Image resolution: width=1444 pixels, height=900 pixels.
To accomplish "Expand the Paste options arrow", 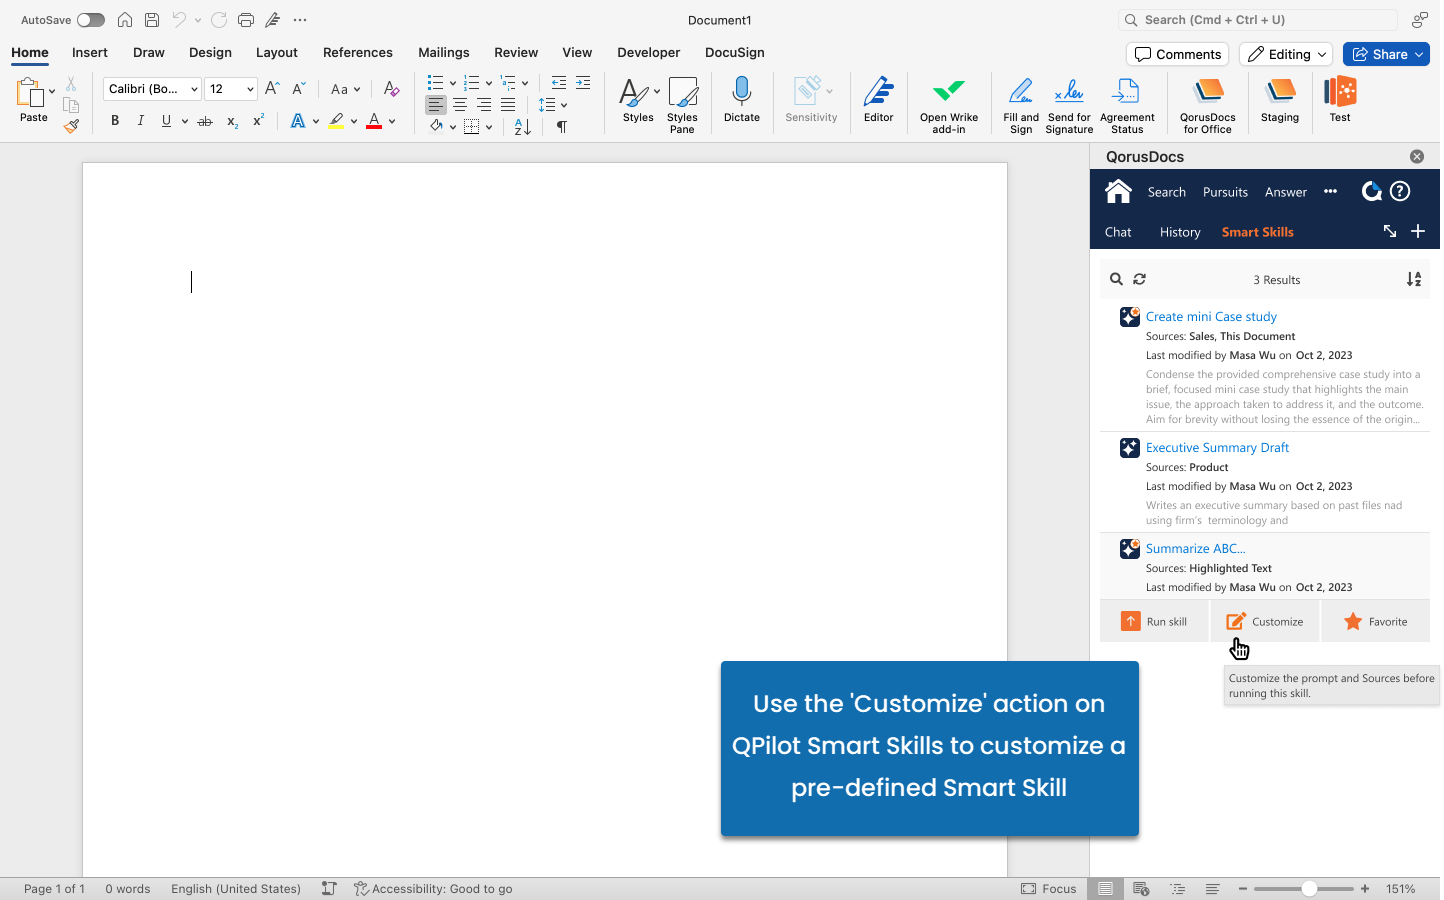I will [x=52, y=91].
